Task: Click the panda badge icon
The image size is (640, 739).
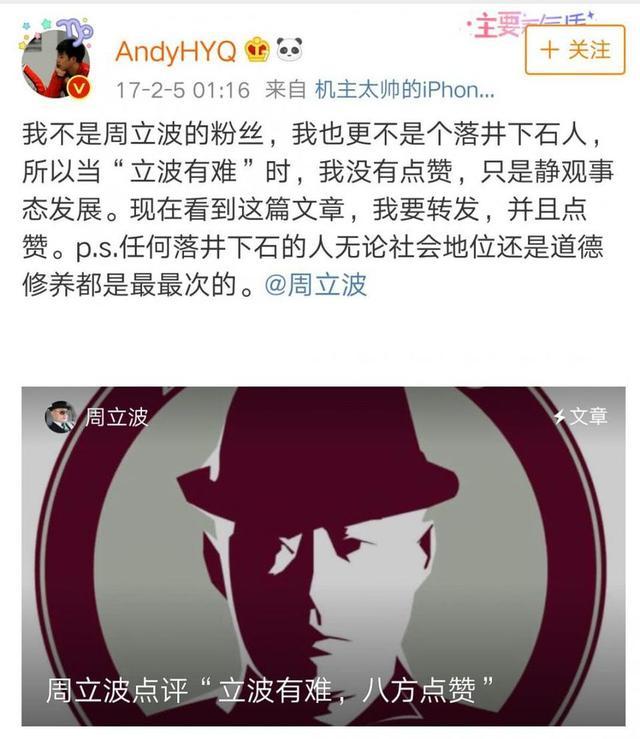Action: (x=289, y=49)
